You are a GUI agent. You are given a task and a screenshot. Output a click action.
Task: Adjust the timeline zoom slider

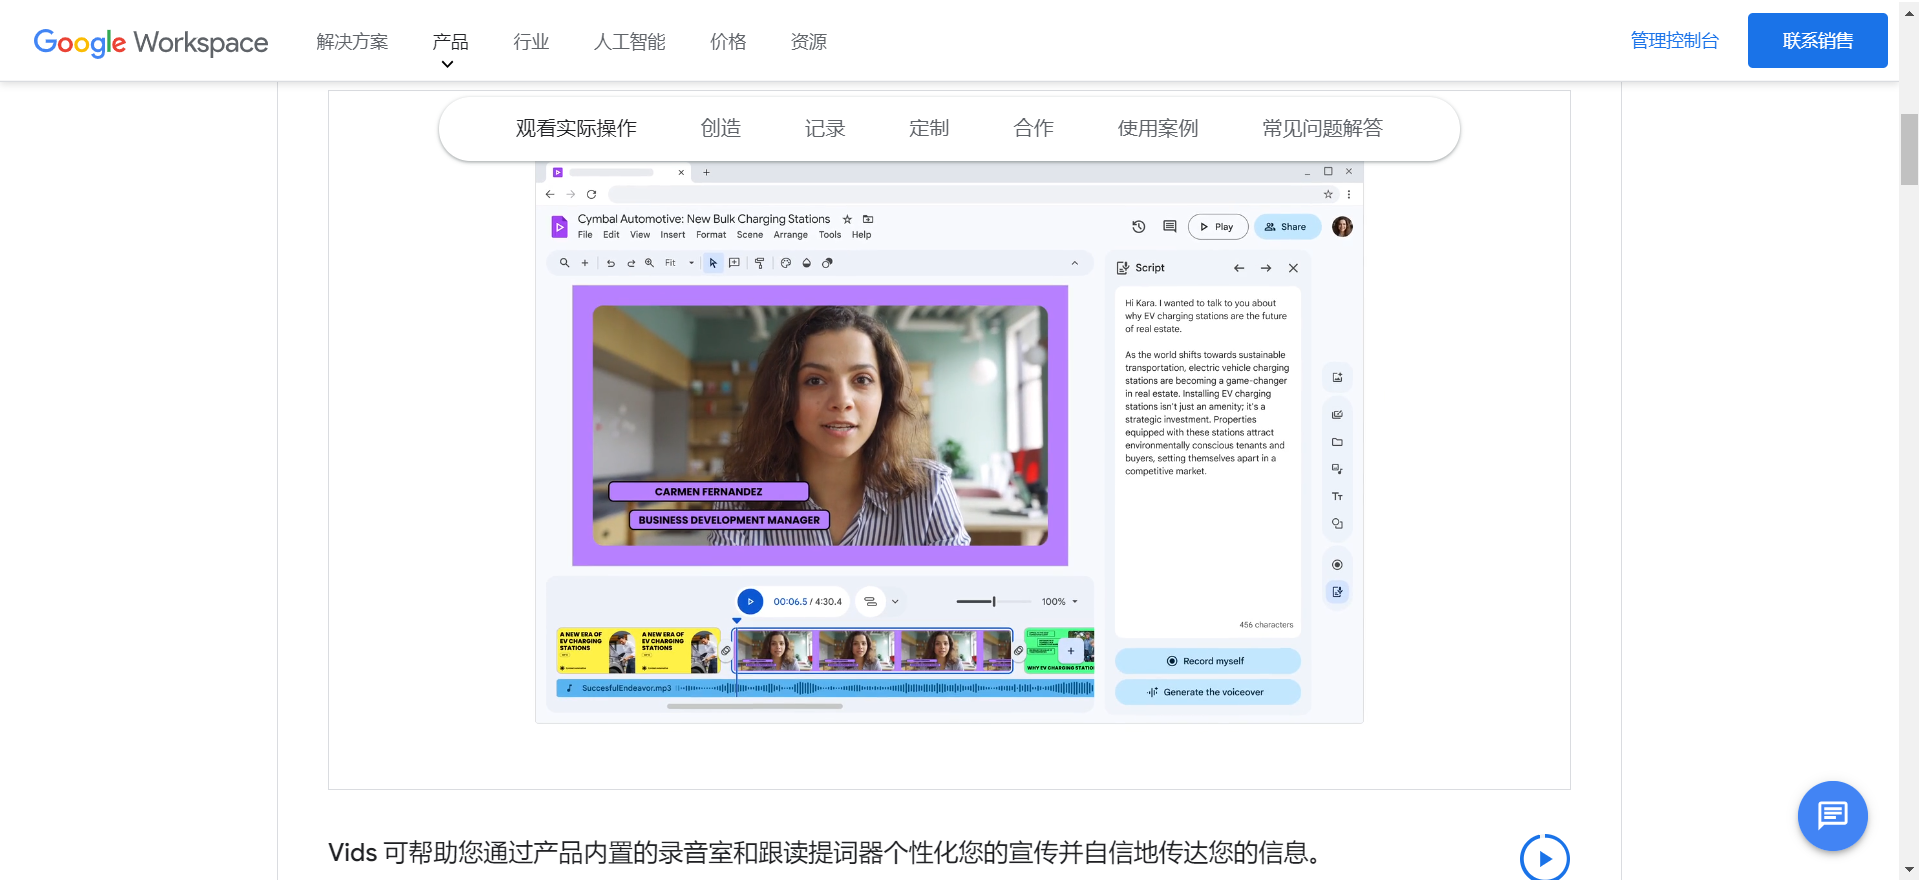tap(993, 601)
